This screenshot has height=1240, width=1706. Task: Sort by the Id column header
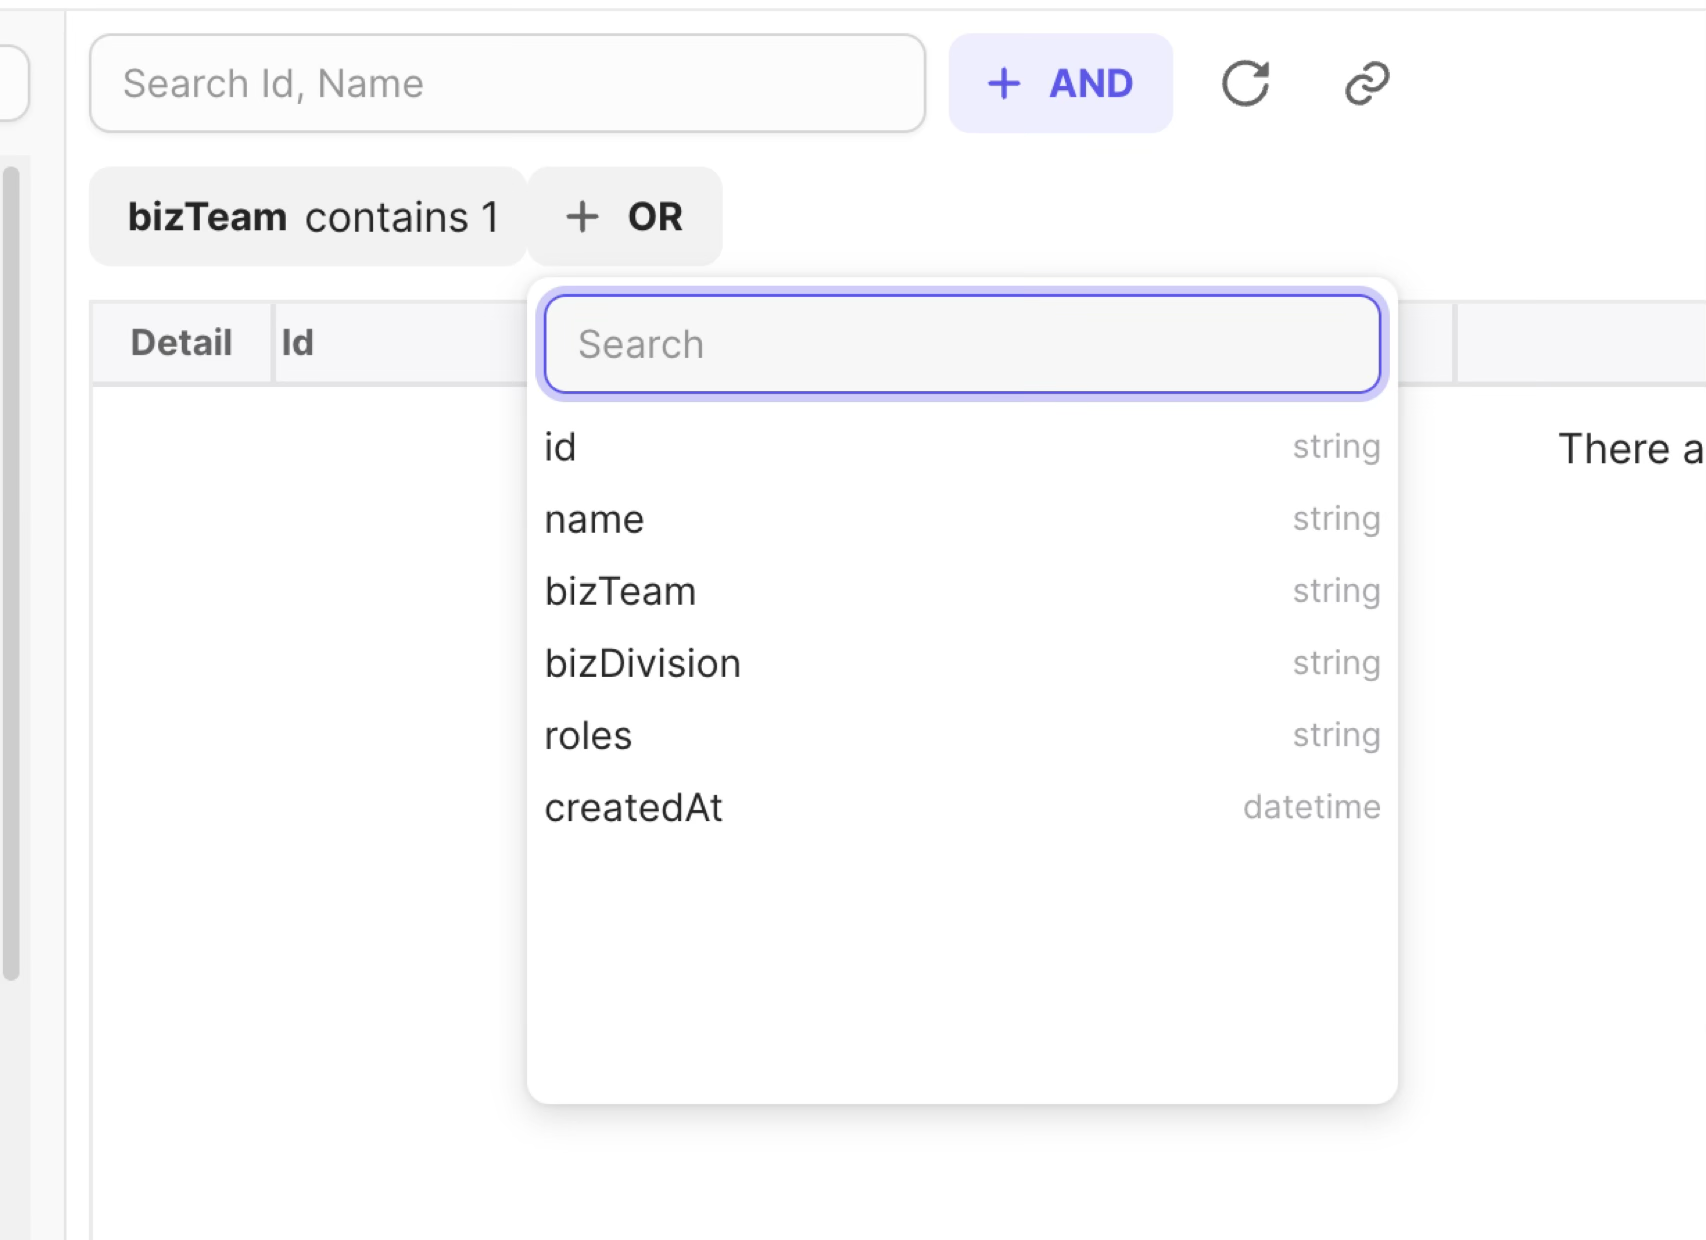(x=298, y=342)
